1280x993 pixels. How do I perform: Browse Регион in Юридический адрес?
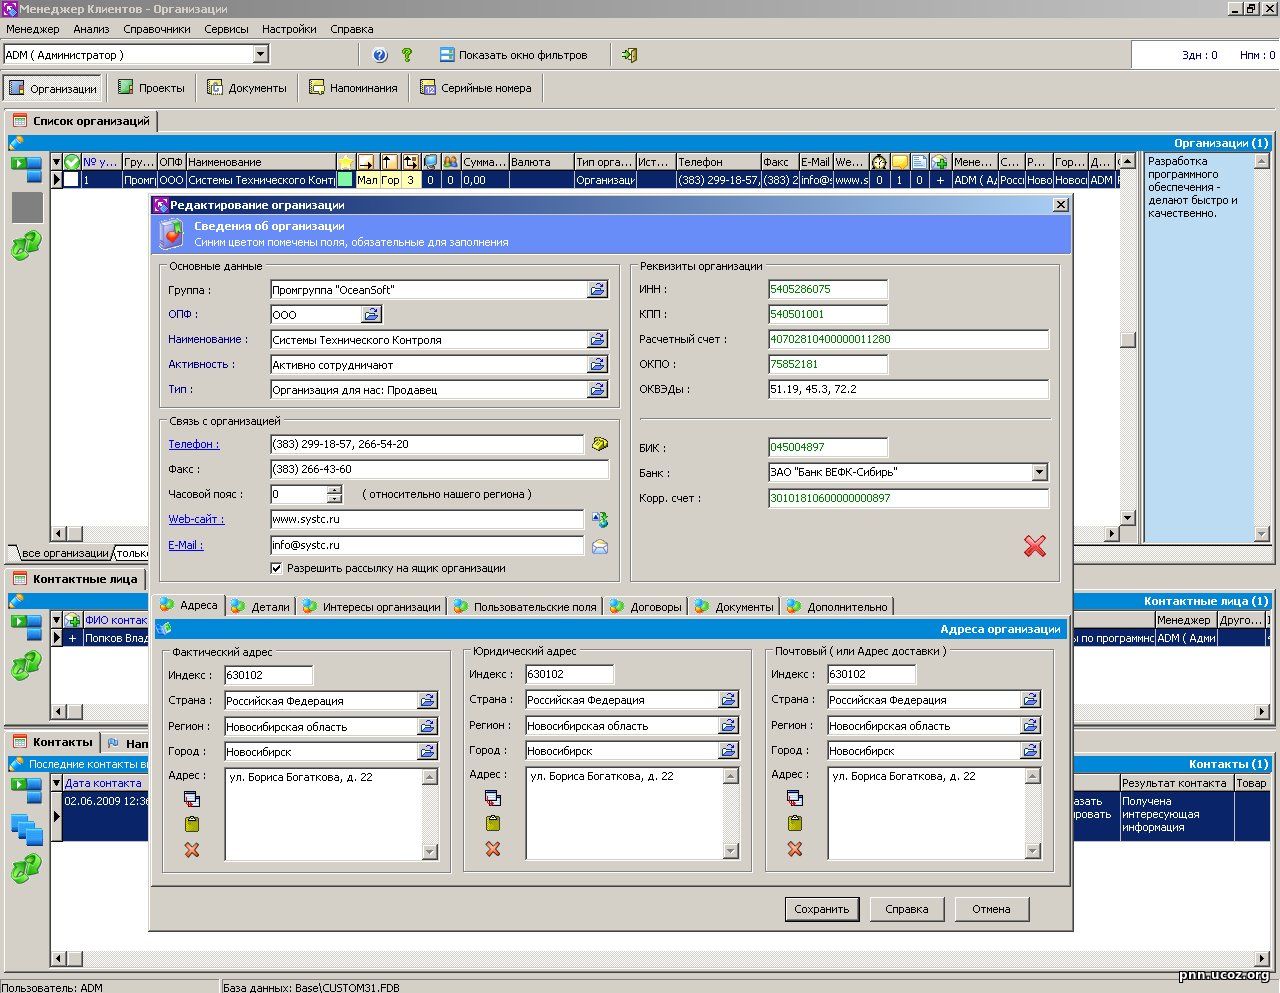(729, 725)
